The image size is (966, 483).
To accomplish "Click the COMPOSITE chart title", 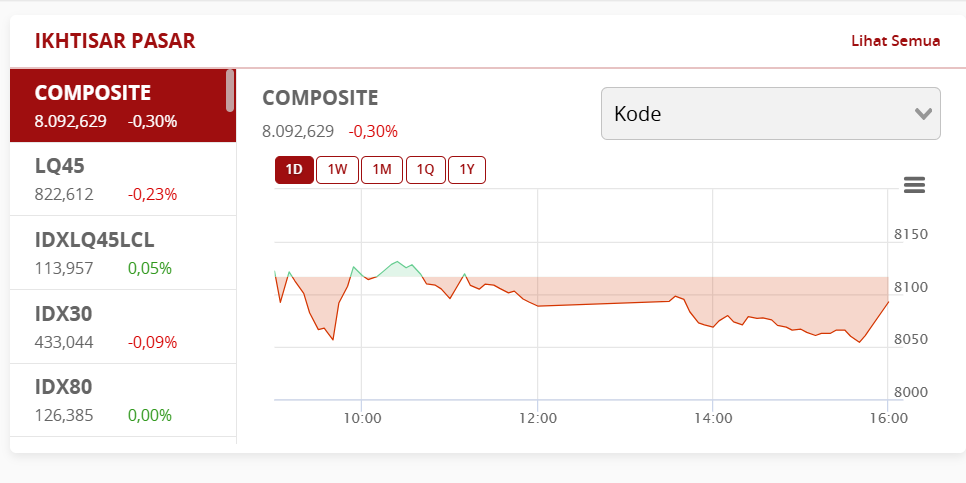I will [x=320, y=98].
